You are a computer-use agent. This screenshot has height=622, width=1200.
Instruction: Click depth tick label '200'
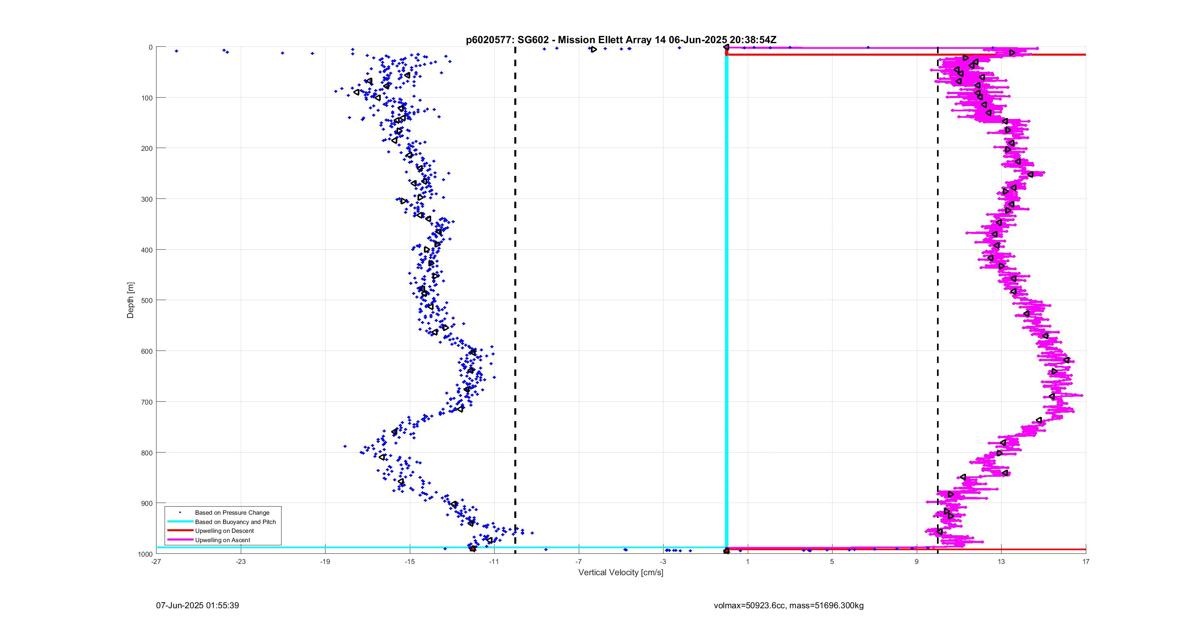click(146, 148)
